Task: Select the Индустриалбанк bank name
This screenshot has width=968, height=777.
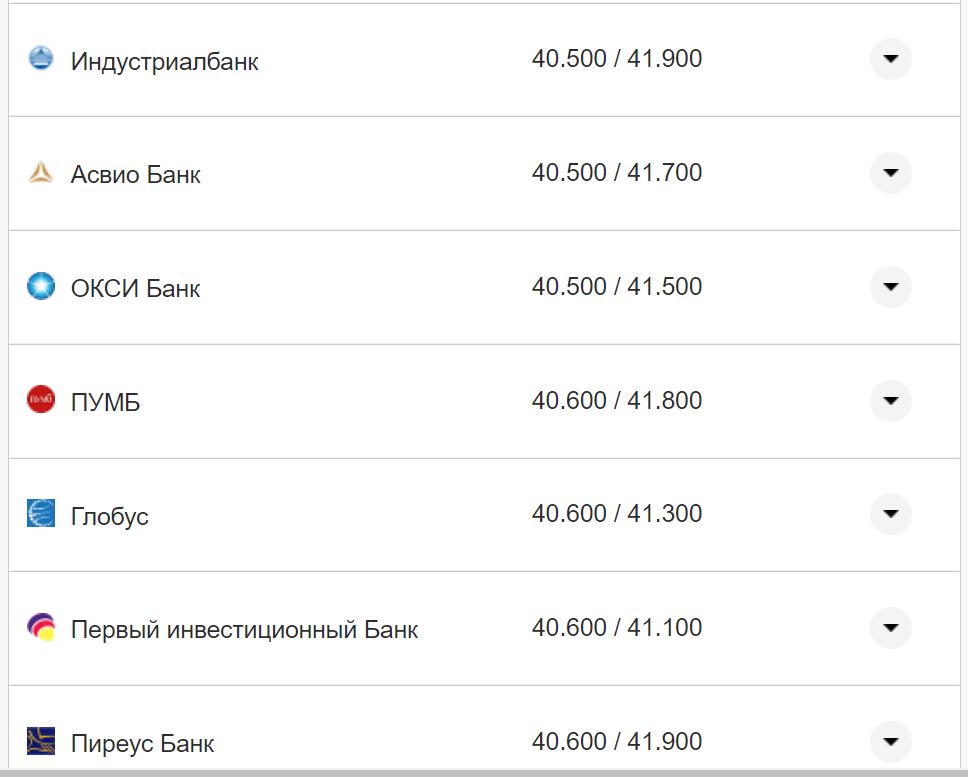Action: pos(163,60)
